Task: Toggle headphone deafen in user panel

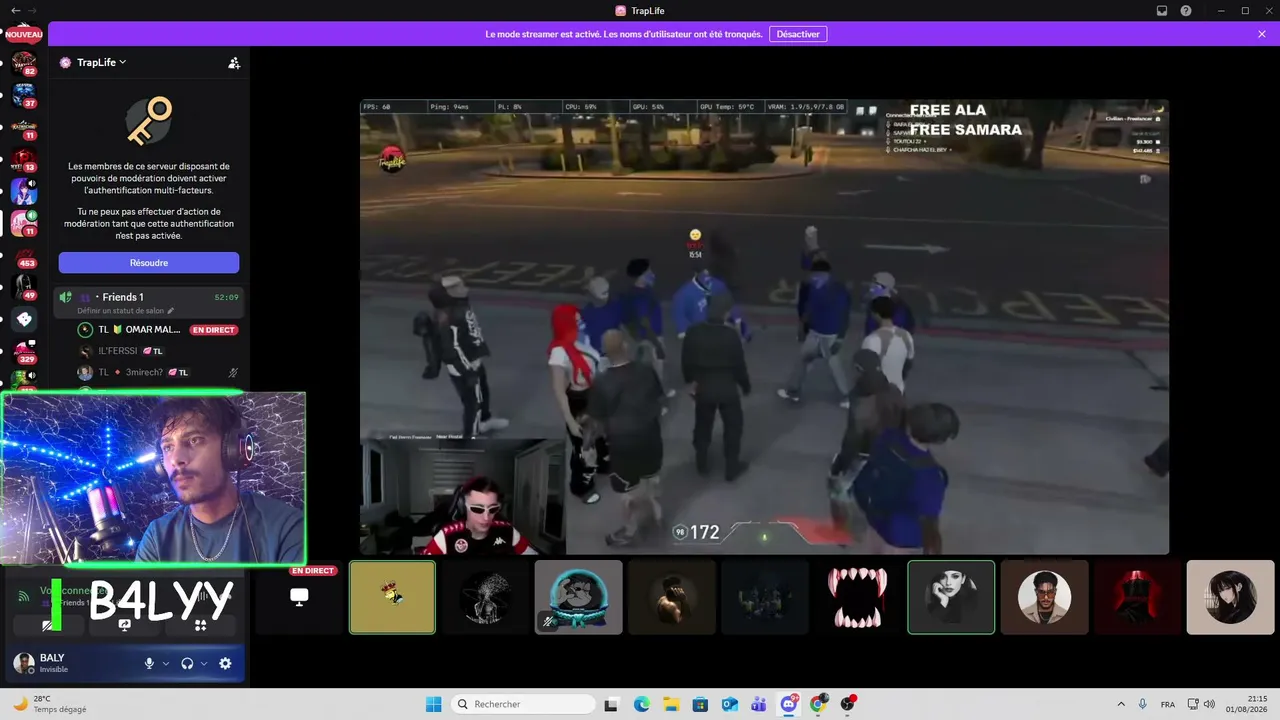Action: 187,663
